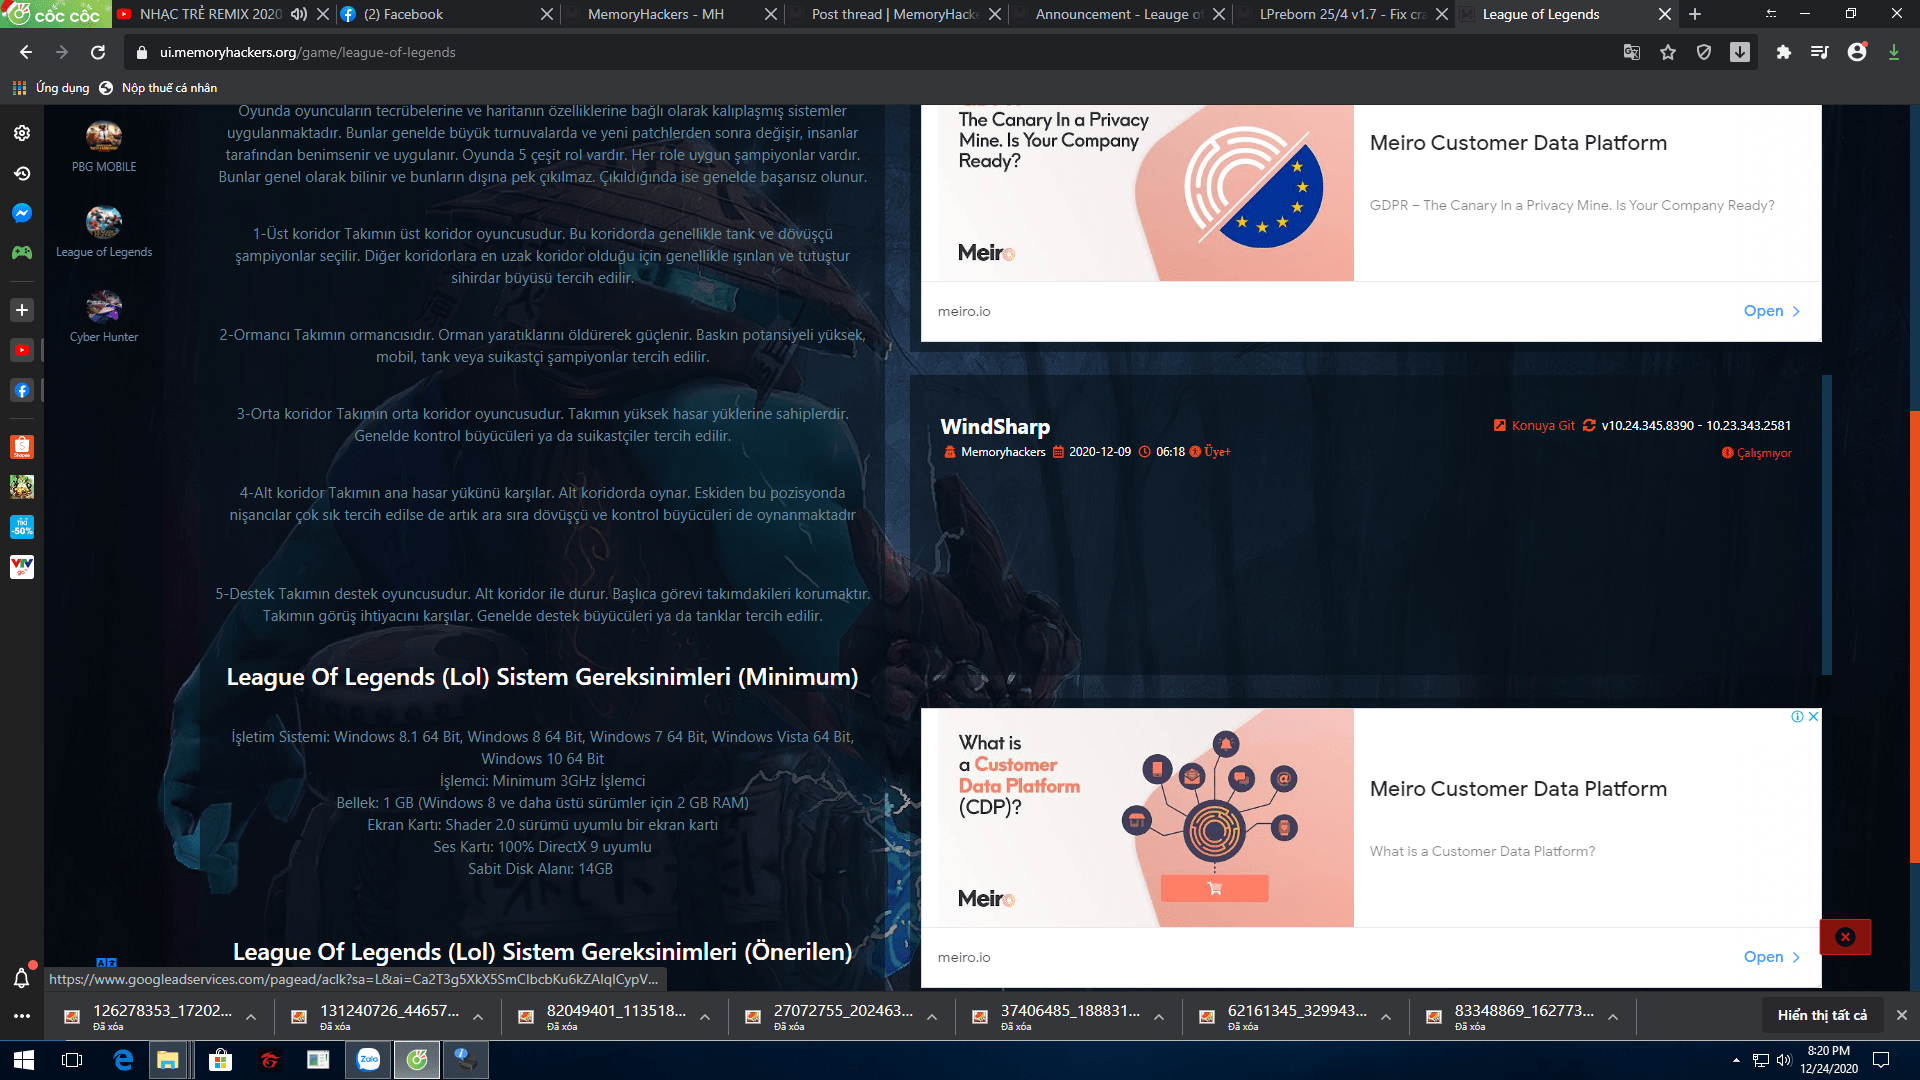Viewport: 1920px width, 1080px height.
Task: Show hidden system tray icons
Action: coord(1736,1060)
